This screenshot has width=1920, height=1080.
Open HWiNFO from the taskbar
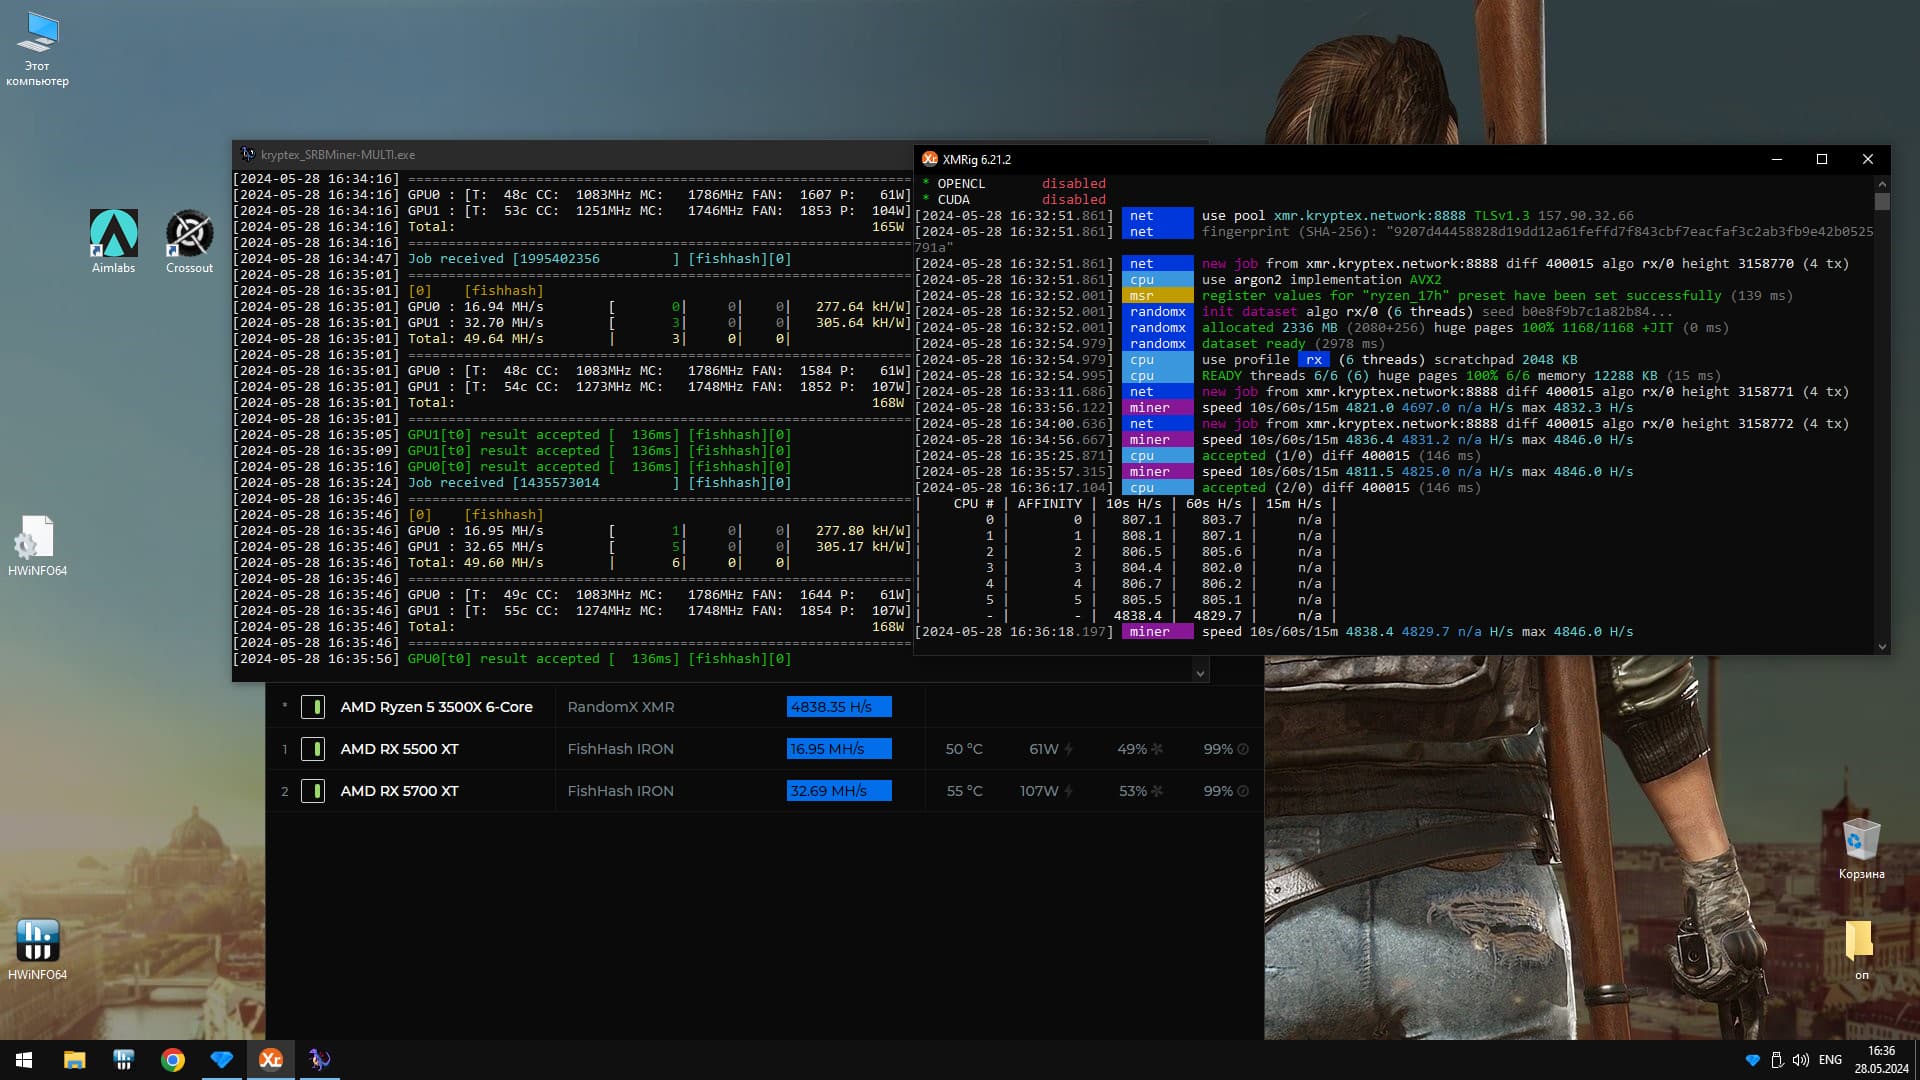[123, 1060]
